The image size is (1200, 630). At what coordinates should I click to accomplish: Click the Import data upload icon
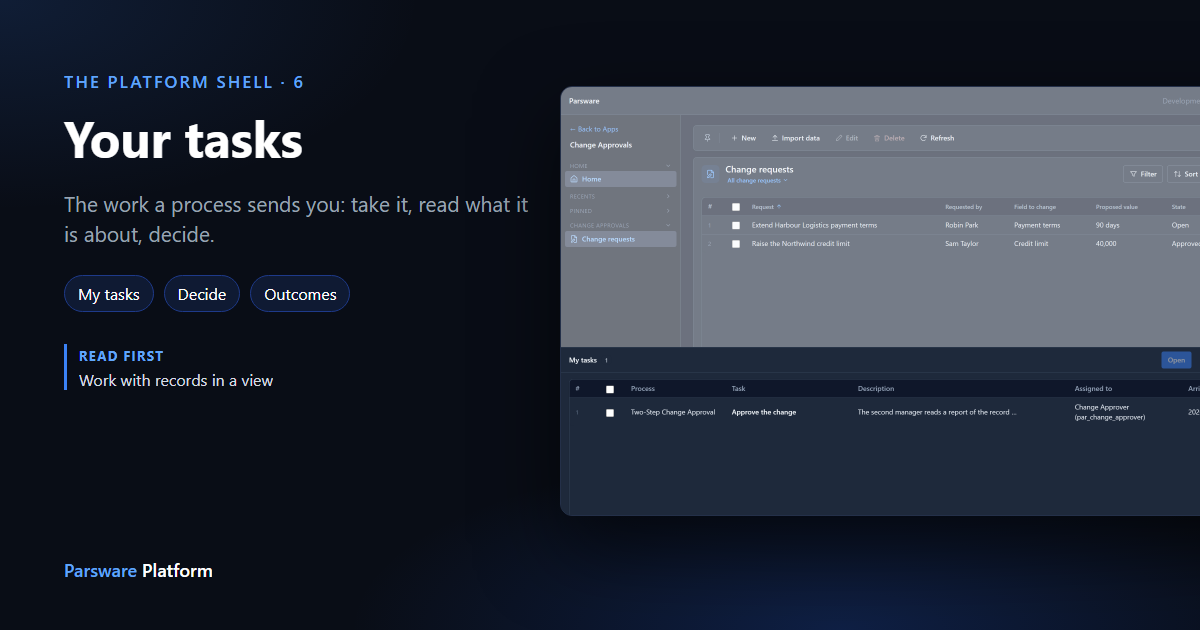pyautogui.click(x=775, y=138)
